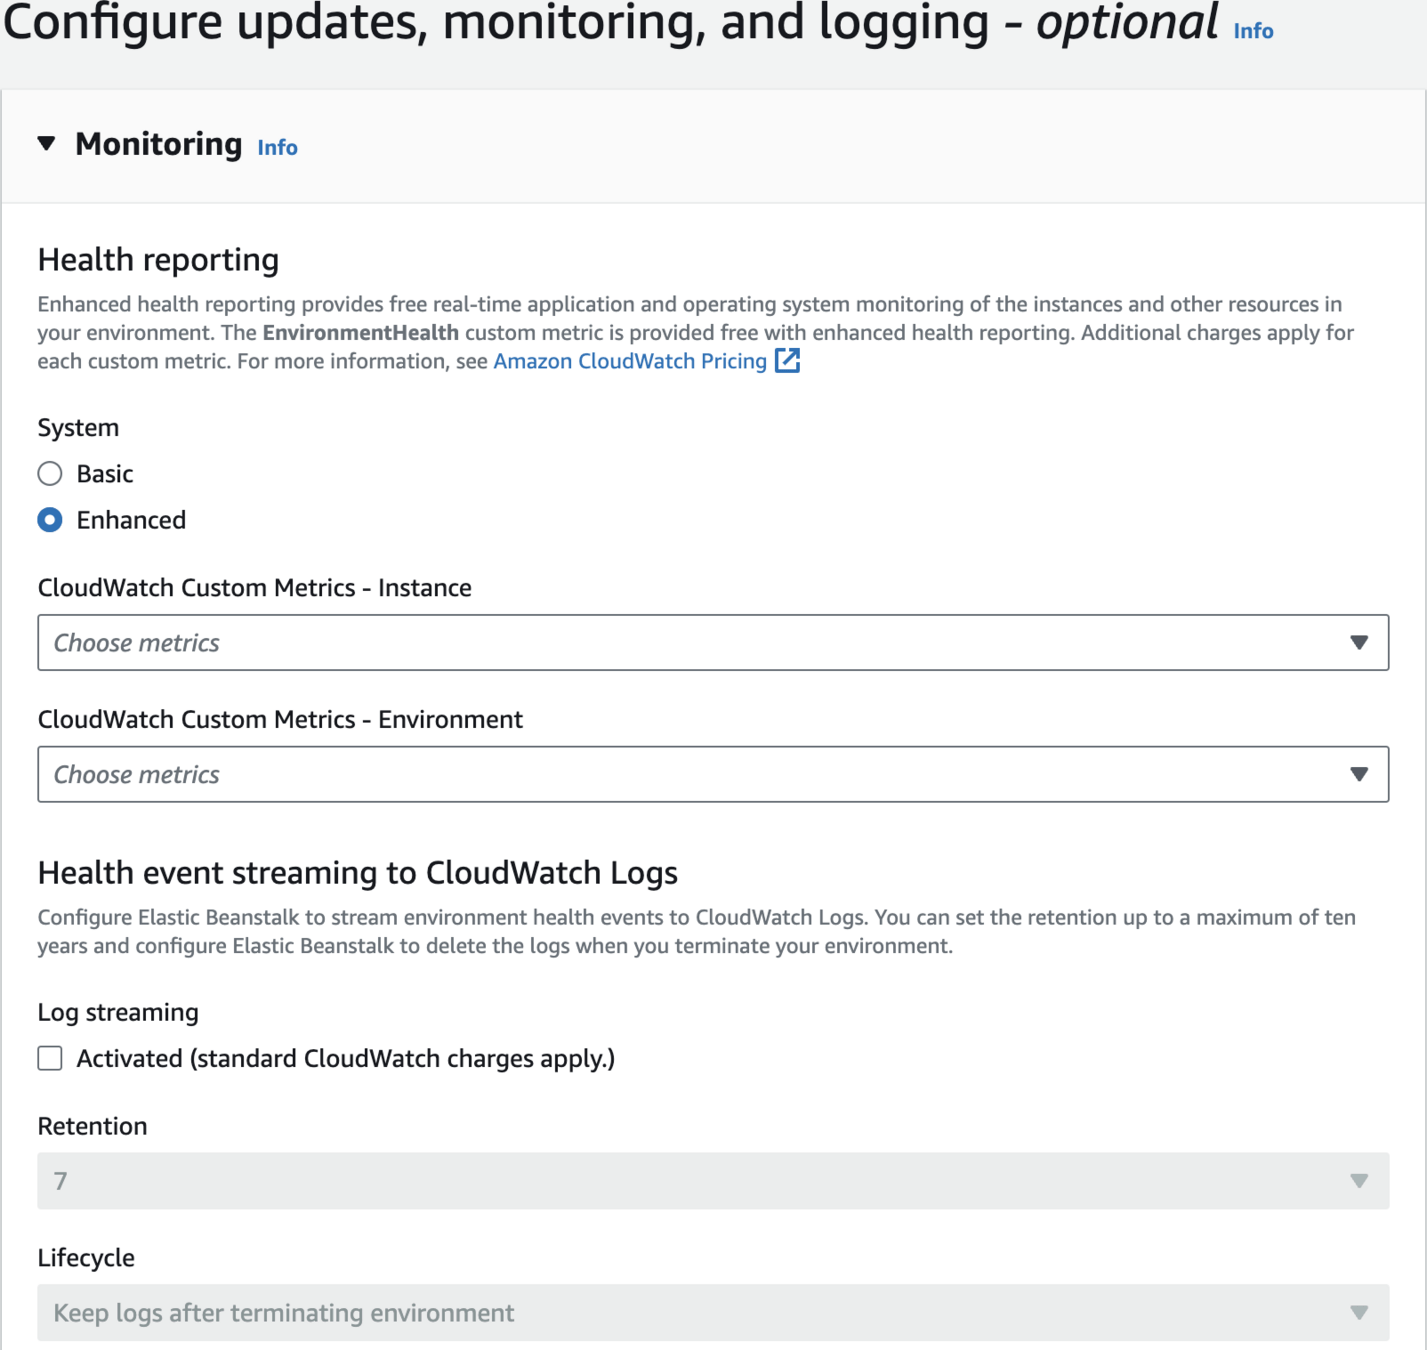
Task: Click the Activated standard CloudWatch charges label
Action: (345, 1058)
